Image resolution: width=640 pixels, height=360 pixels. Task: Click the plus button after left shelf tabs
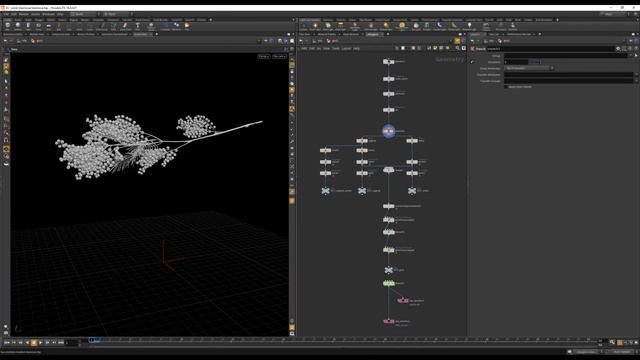point(211,20)
